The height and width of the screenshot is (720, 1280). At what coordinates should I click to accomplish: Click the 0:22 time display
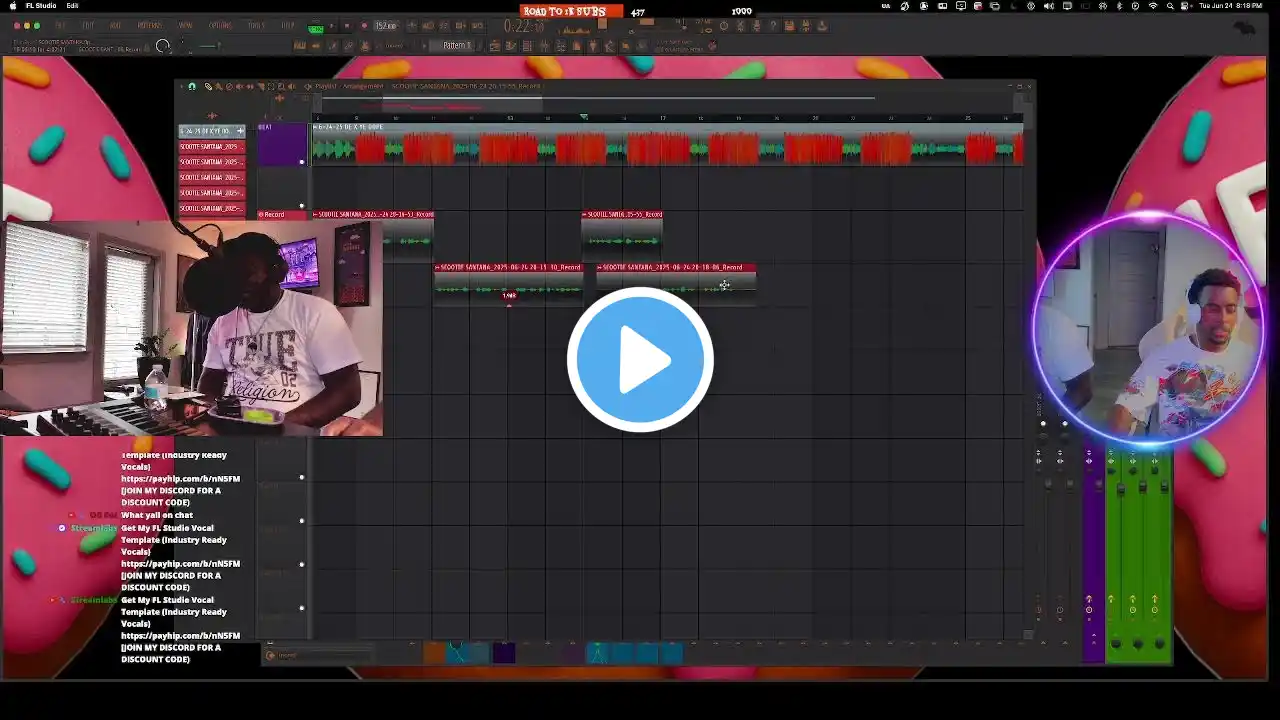524,27
